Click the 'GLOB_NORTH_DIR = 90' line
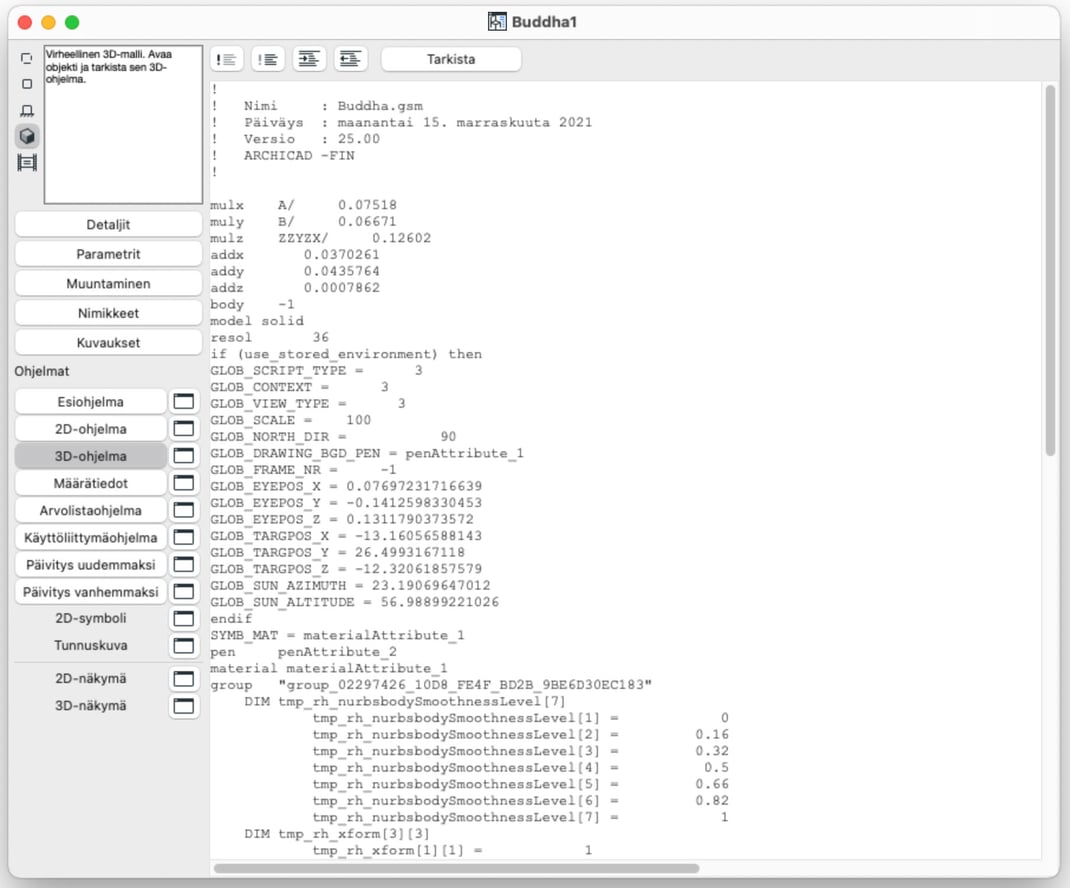This screenshot has width=1070, height=888. pyautogui.click(x=333, y=437)
